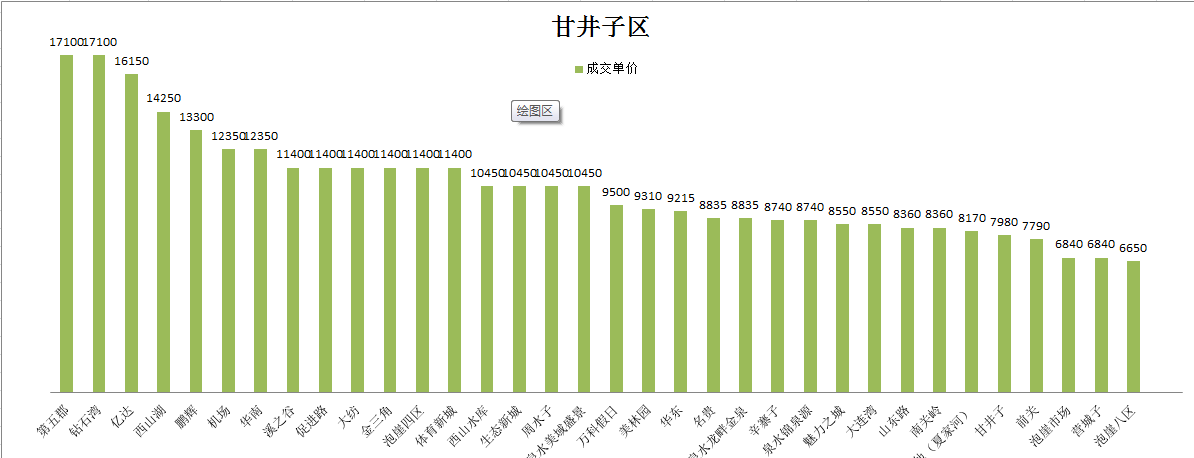This screenshot has height=458, width=1194.
Task: Click the data label 9500
Action: click(616, 192)
